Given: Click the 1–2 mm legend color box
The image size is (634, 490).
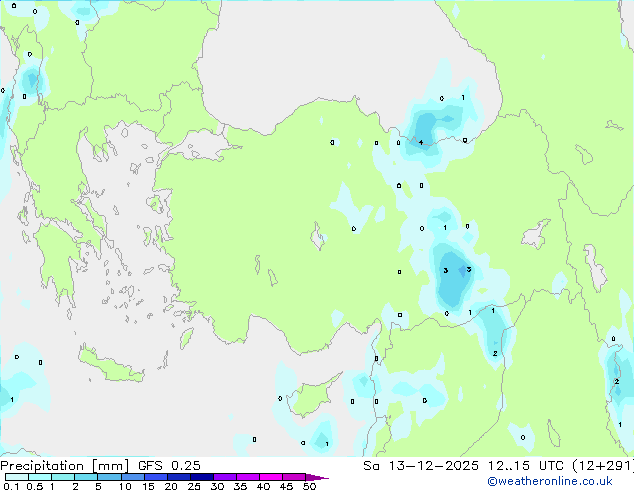Looking at the screenshot, I should 63,477.
